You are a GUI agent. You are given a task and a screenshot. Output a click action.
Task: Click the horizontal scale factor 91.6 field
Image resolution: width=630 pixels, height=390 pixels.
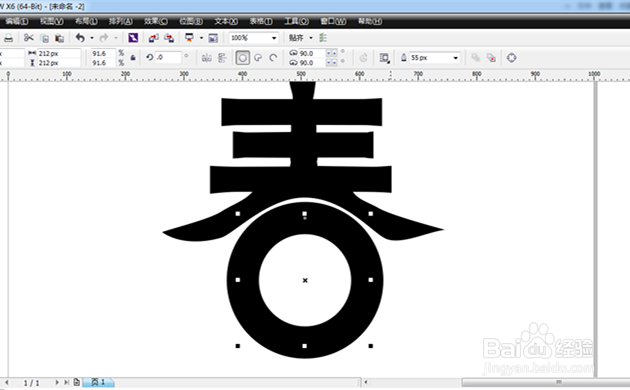[103, 53]
